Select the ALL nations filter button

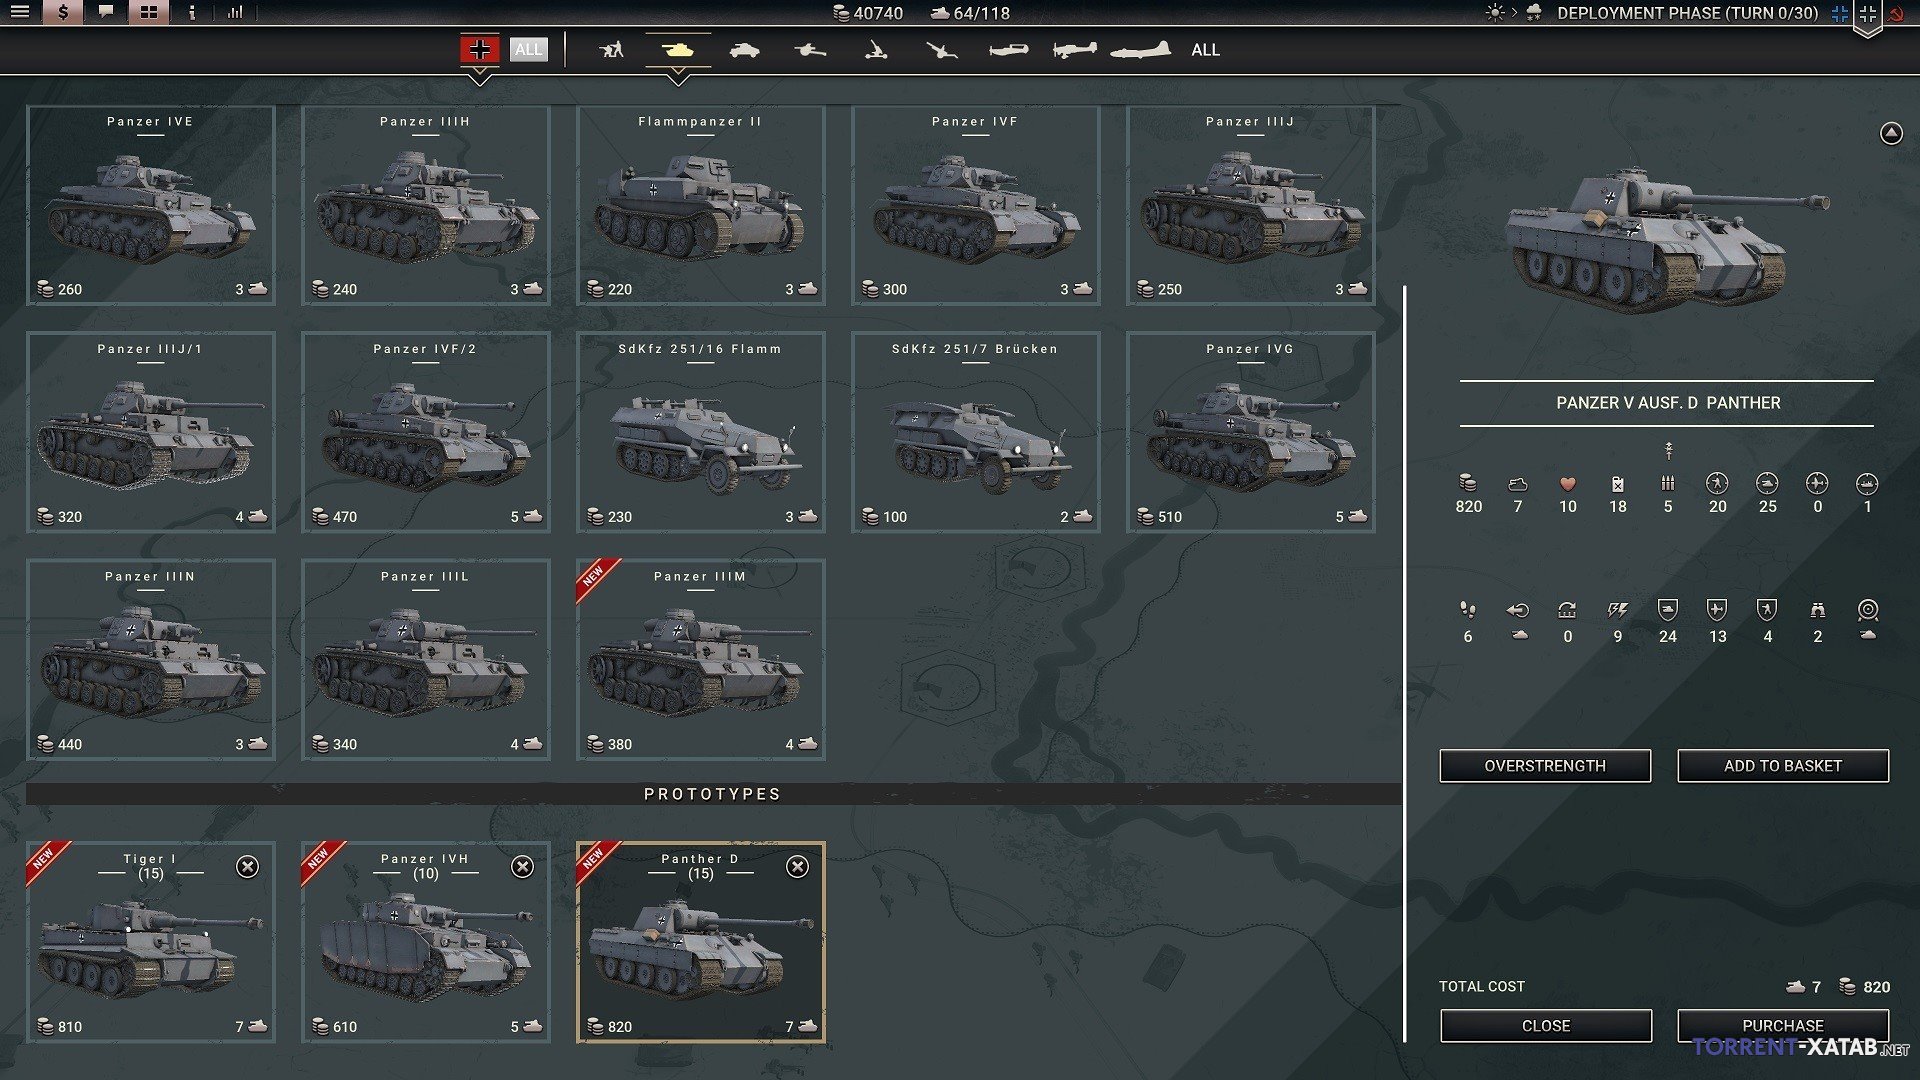[528, 49]
